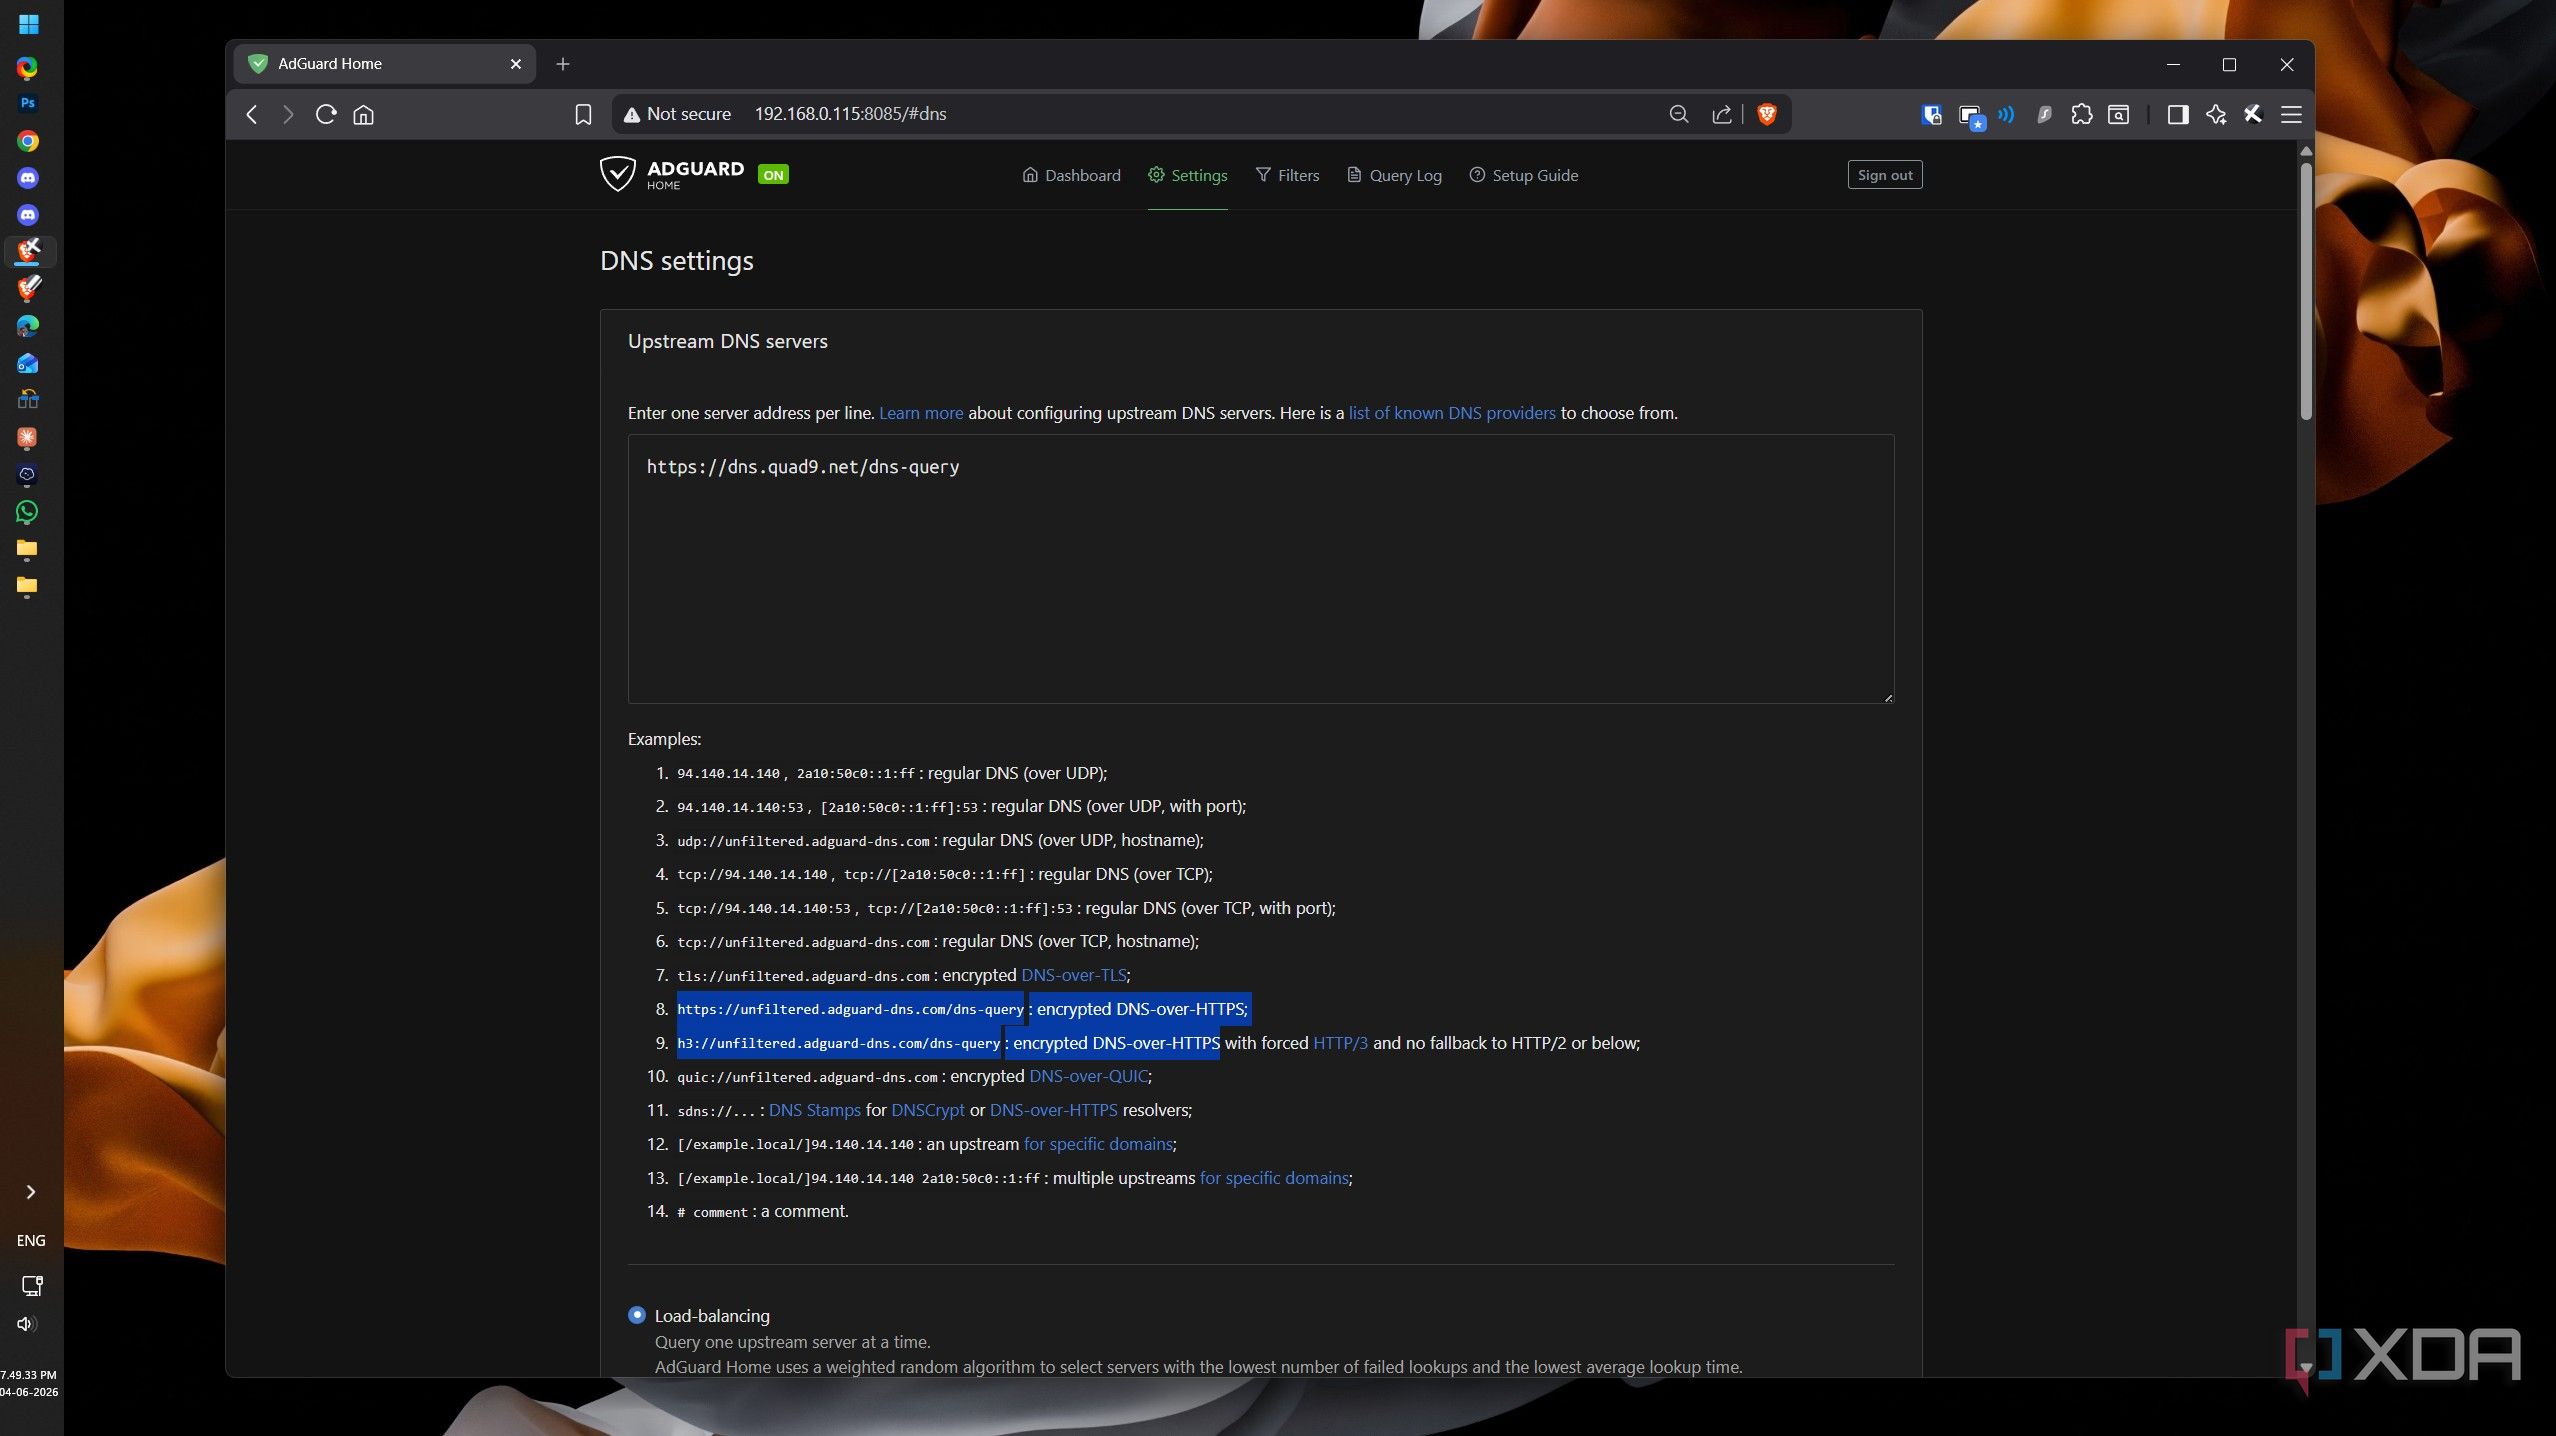The width and height of the screenshot is (2556, 1436).
Task: Click the address bar URL field
Action: coord(1200,114)
